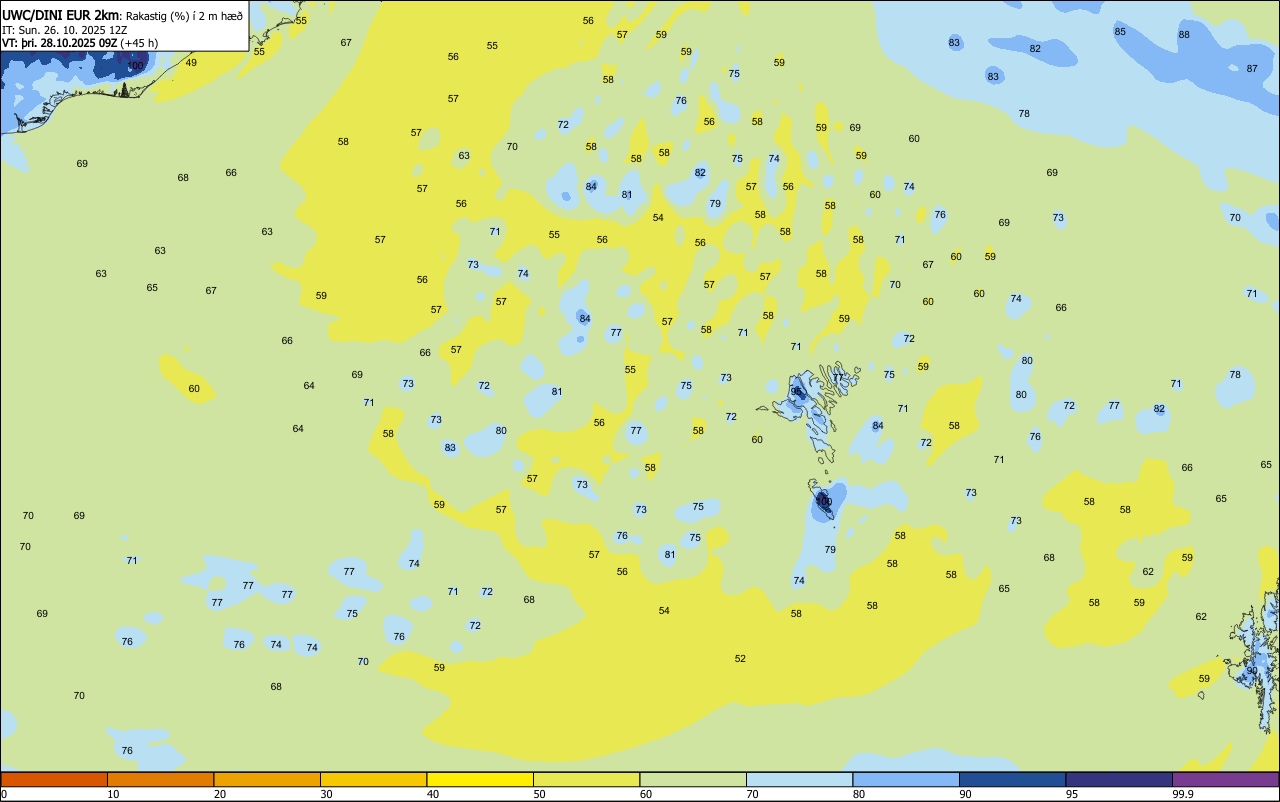Viewport: 1280px width, 802px height.
Task: Select the legend tick label "30"
Action: click(326, 794)
